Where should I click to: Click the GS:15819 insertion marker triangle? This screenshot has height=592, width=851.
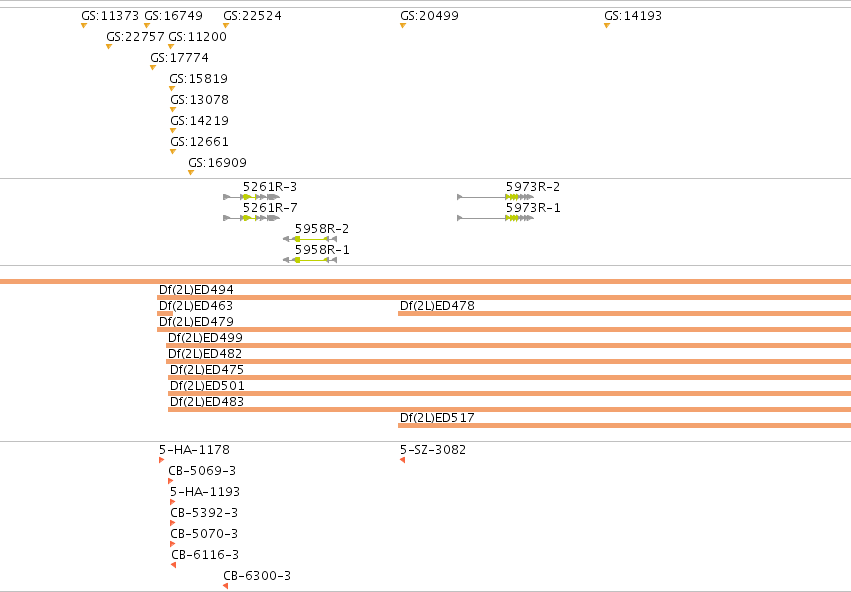coord(172,88)
